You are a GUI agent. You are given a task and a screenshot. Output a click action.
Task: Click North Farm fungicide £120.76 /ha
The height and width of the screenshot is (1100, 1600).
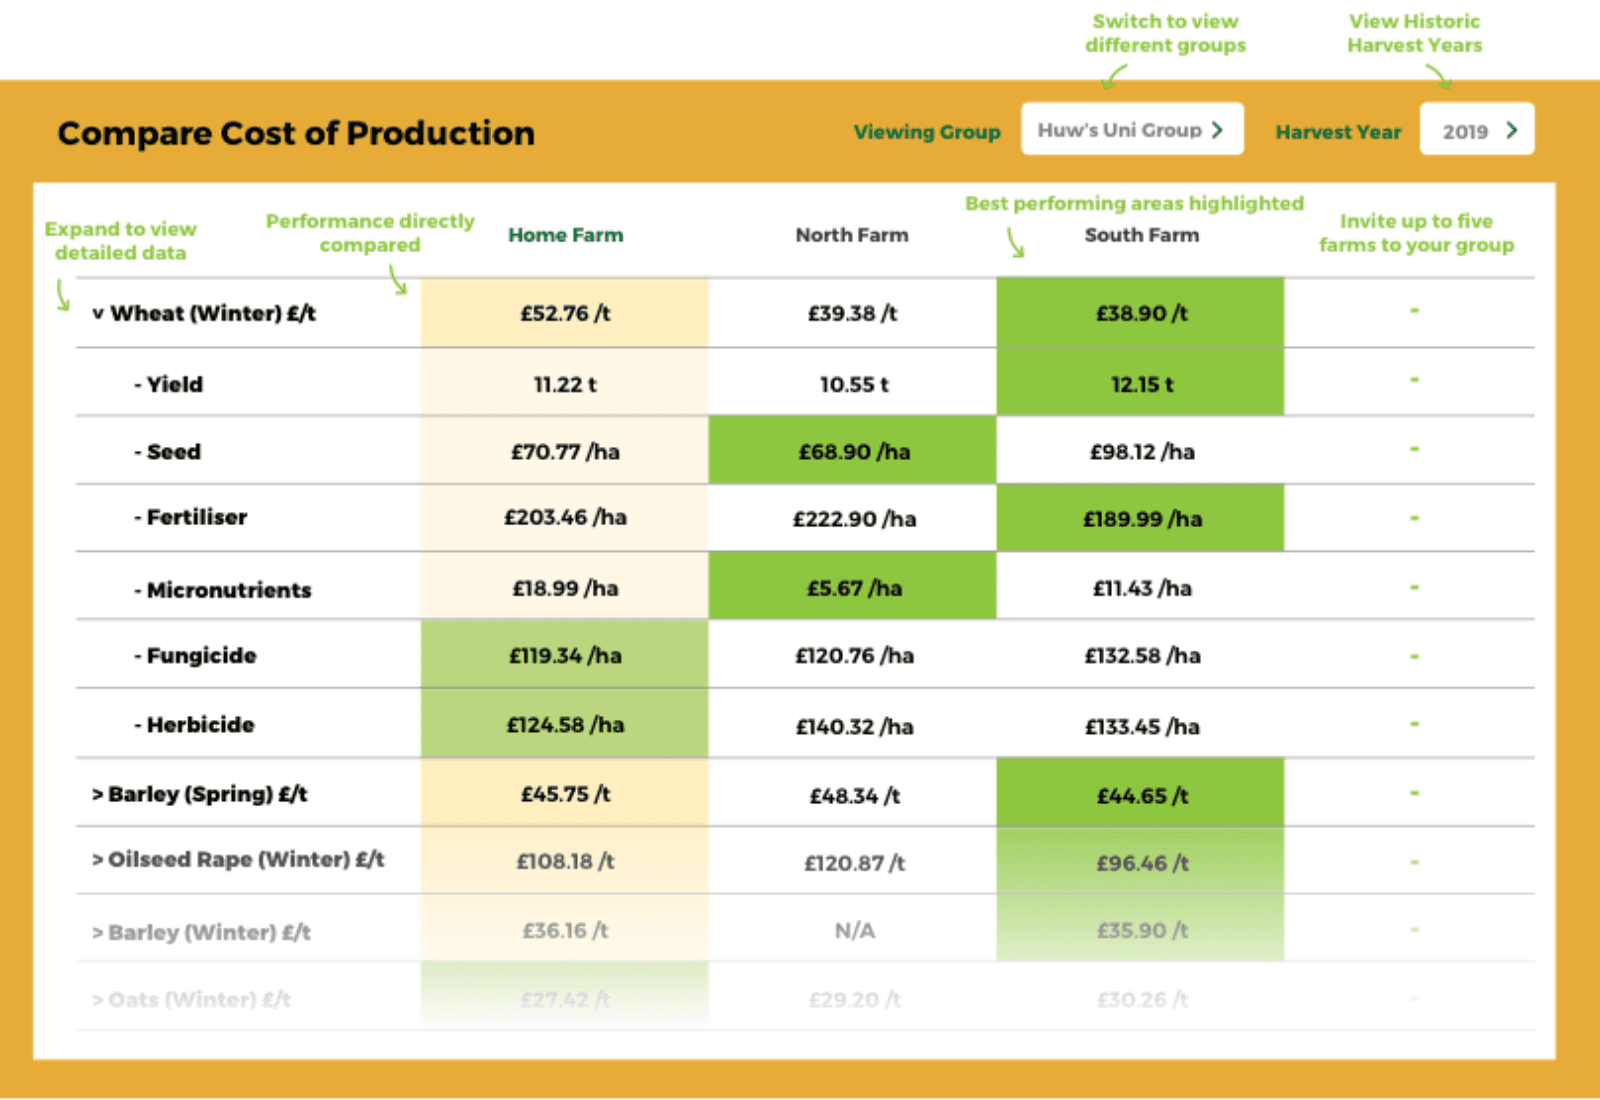(852, 655)
